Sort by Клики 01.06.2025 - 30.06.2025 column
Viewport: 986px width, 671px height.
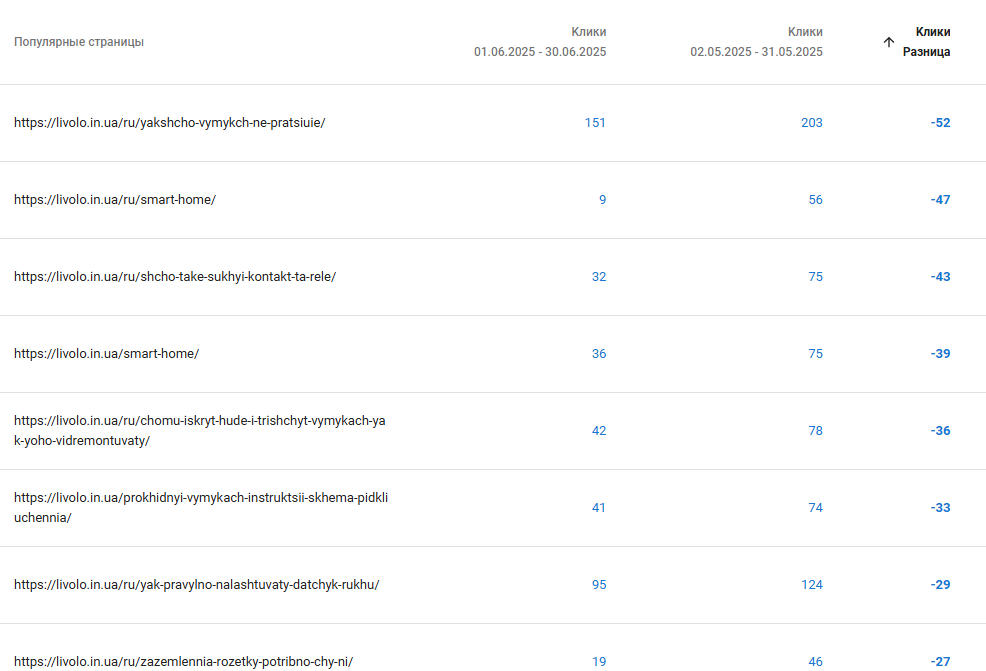[x=540, y=42]
